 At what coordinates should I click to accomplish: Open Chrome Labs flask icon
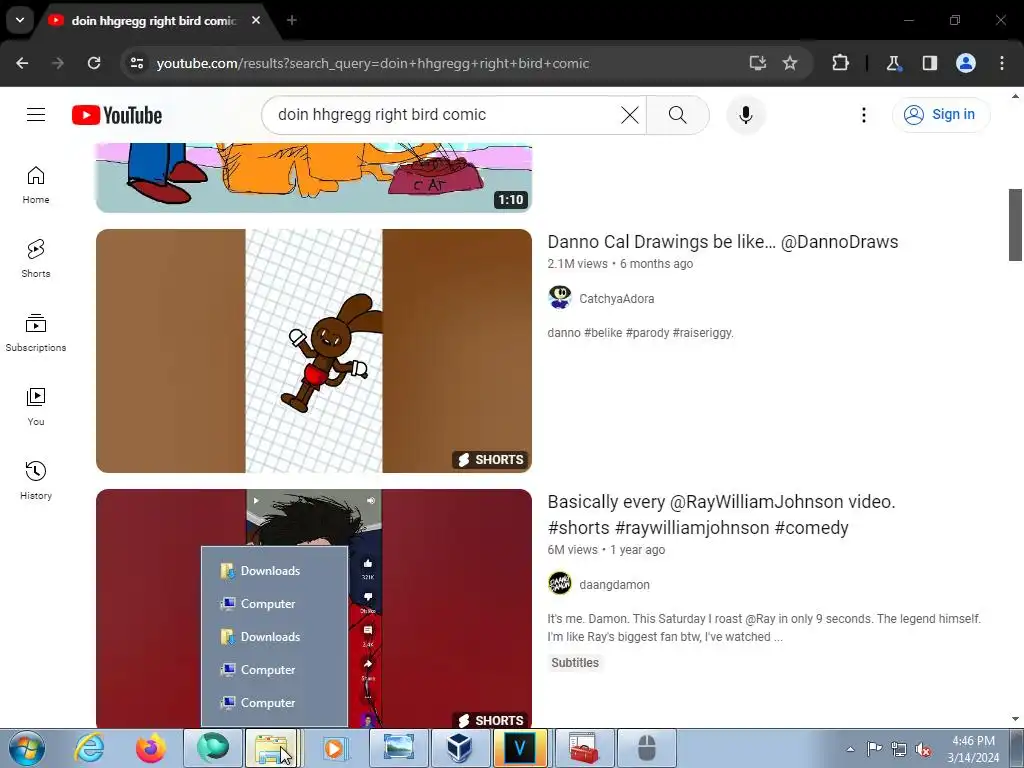click(x=893, y=63)
